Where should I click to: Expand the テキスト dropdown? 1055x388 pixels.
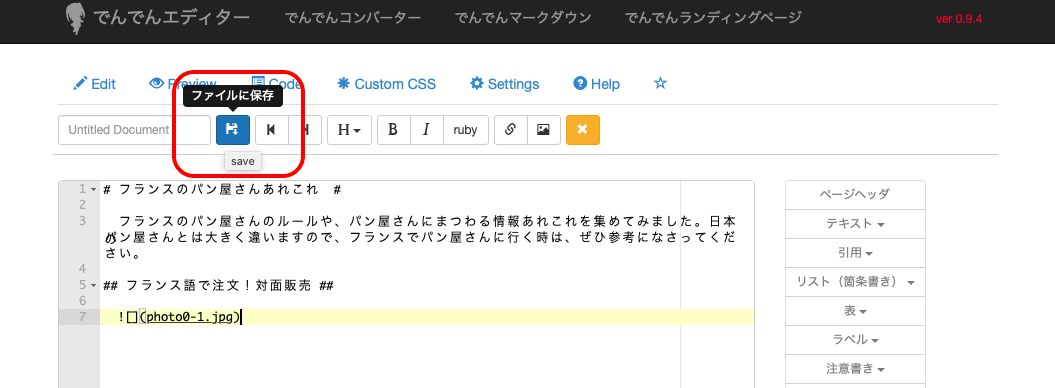coord(855,223)
